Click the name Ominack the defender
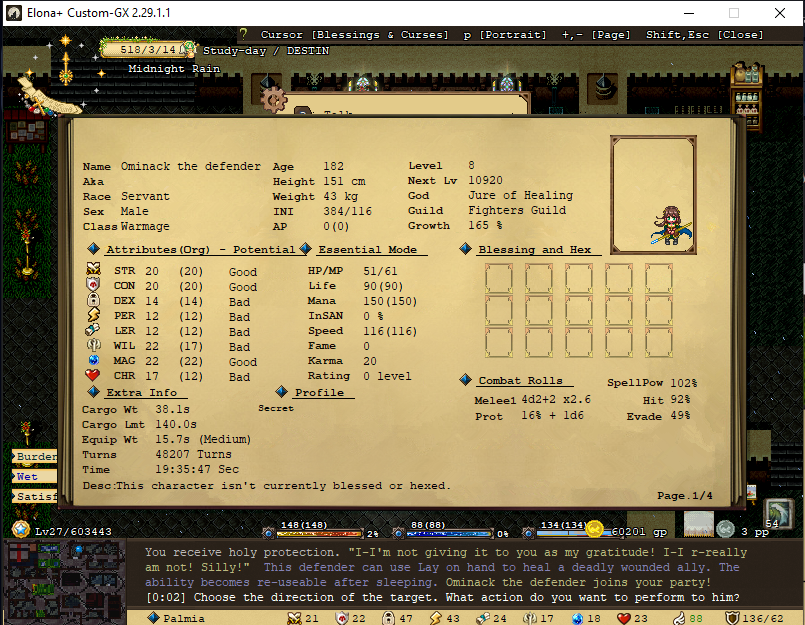This screenshot has height=625, width=805. click(x=190, y=166)
